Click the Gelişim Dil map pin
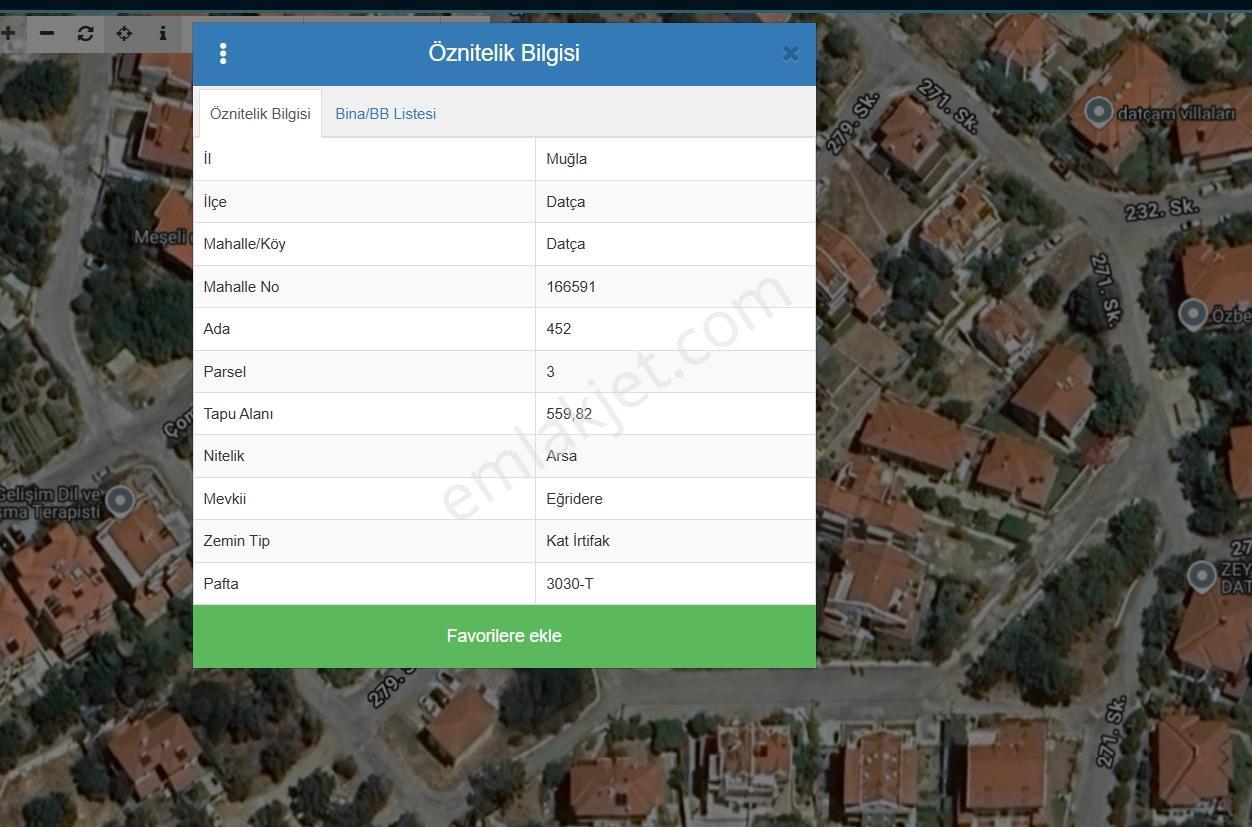This screenshot has height=827, width=1252. pos(120,500)
